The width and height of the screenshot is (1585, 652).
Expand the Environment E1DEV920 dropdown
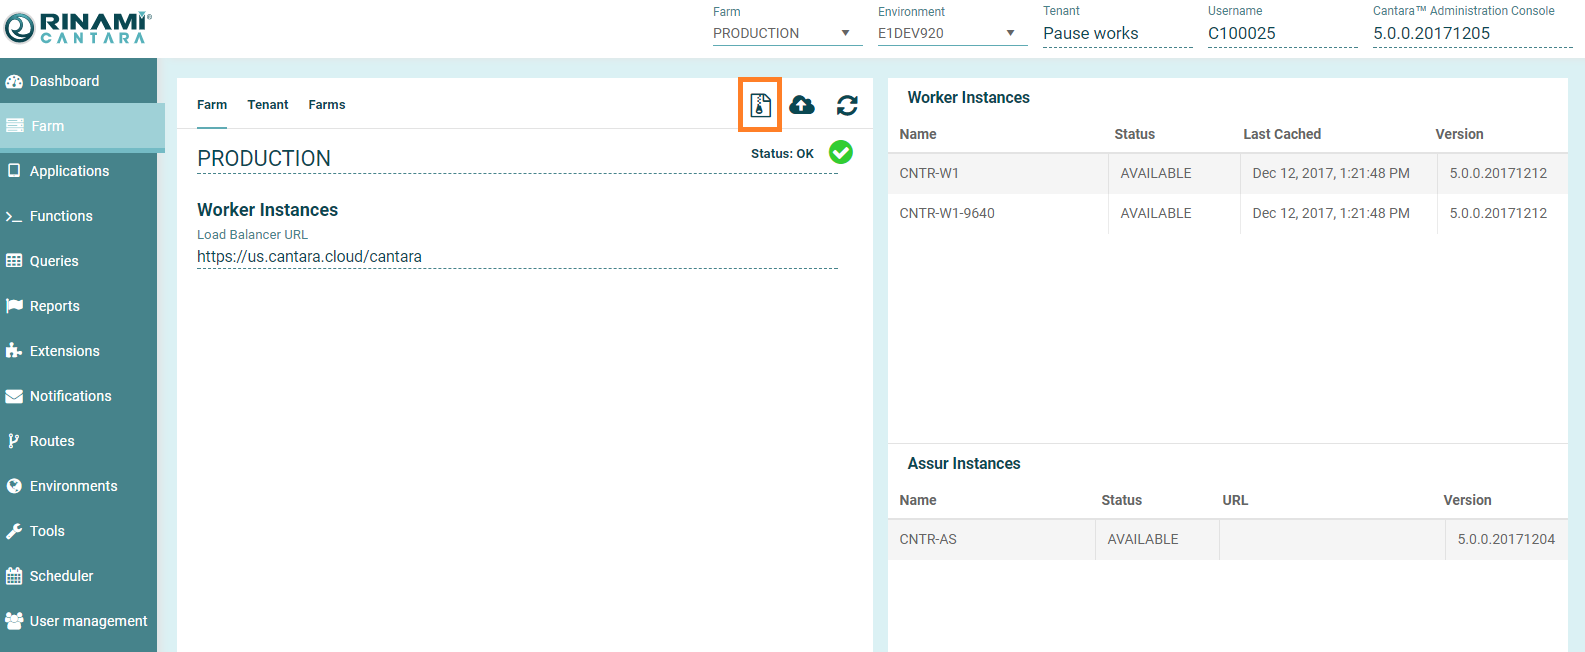(x=951, y=33)
